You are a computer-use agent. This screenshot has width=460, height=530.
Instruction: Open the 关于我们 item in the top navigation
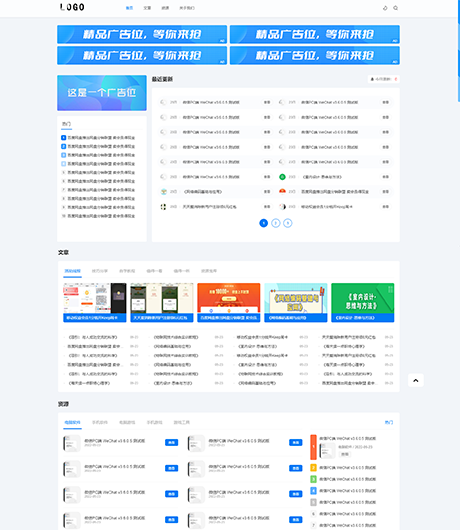187,8
